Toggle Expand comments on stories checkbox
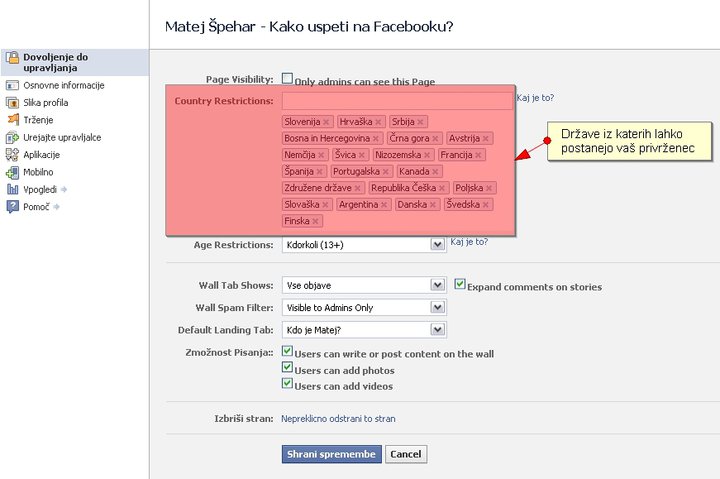720x479 pixels. [460, 284]
